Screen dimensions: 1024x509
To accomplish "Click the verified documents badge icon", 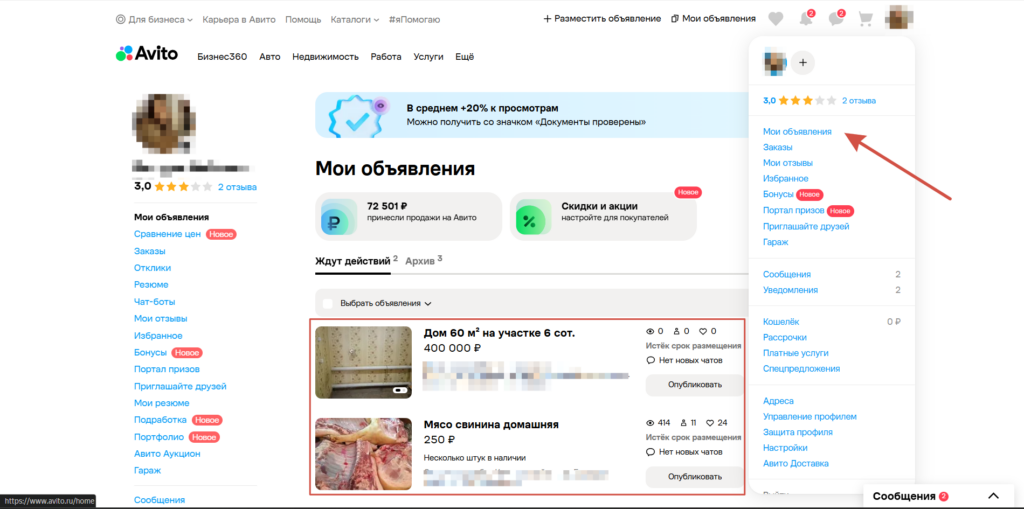I will 356,116.
